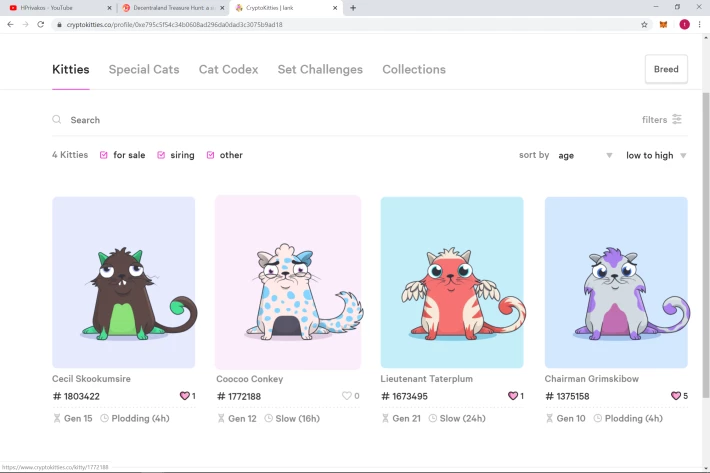The height and width of the screenshot is (473, 710).
Task: Open the spotted Coocoo Conkey cat image
Action: [x=288, y=282]
